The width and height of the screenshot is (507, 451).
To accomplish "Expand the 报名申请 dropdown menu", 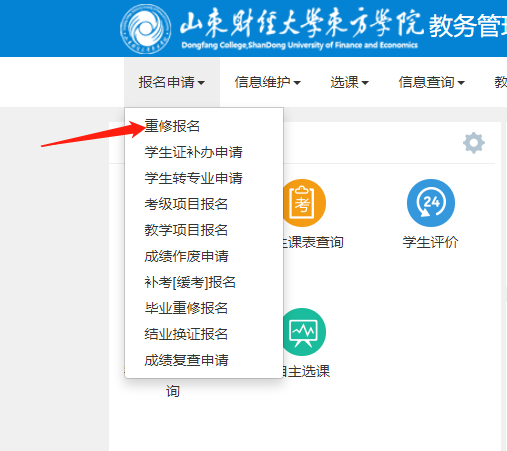I will tap(172, 82).
